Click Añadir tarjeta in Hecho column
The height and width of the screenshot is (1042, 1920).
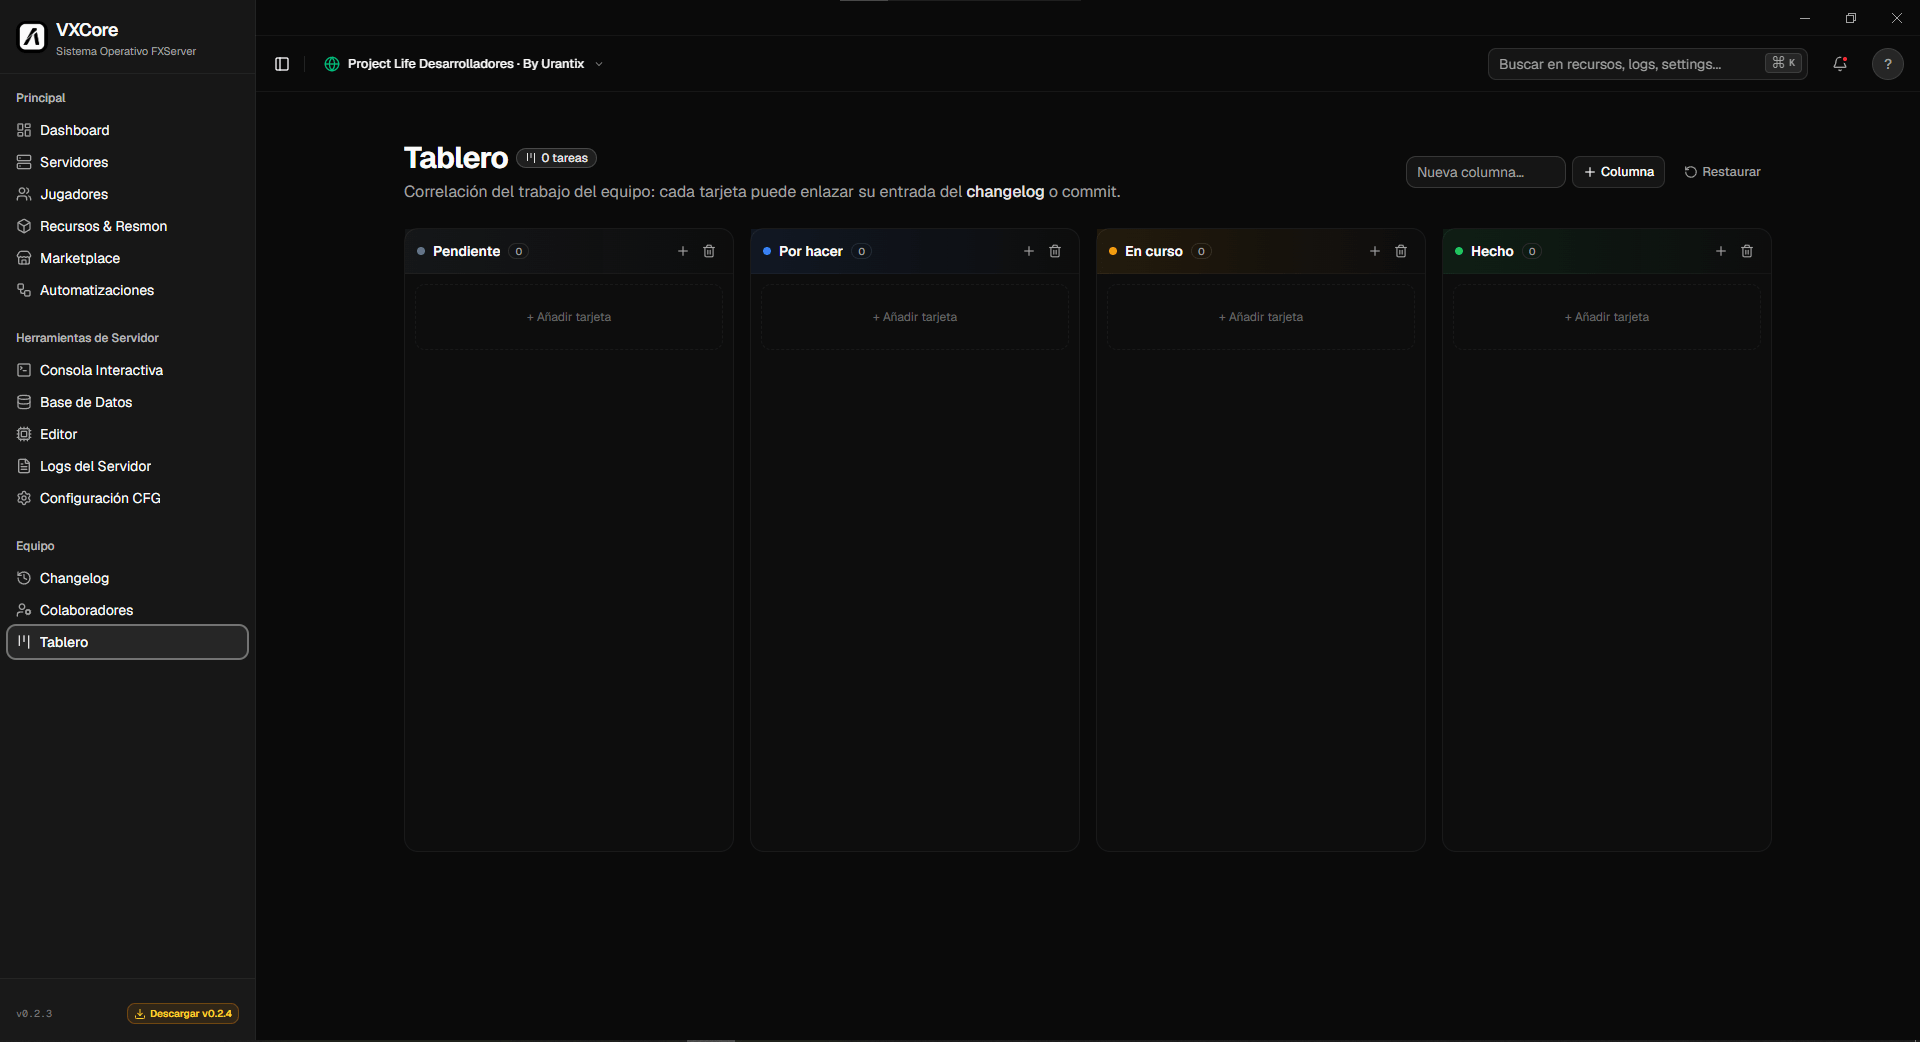click(x=1607, y=317)
